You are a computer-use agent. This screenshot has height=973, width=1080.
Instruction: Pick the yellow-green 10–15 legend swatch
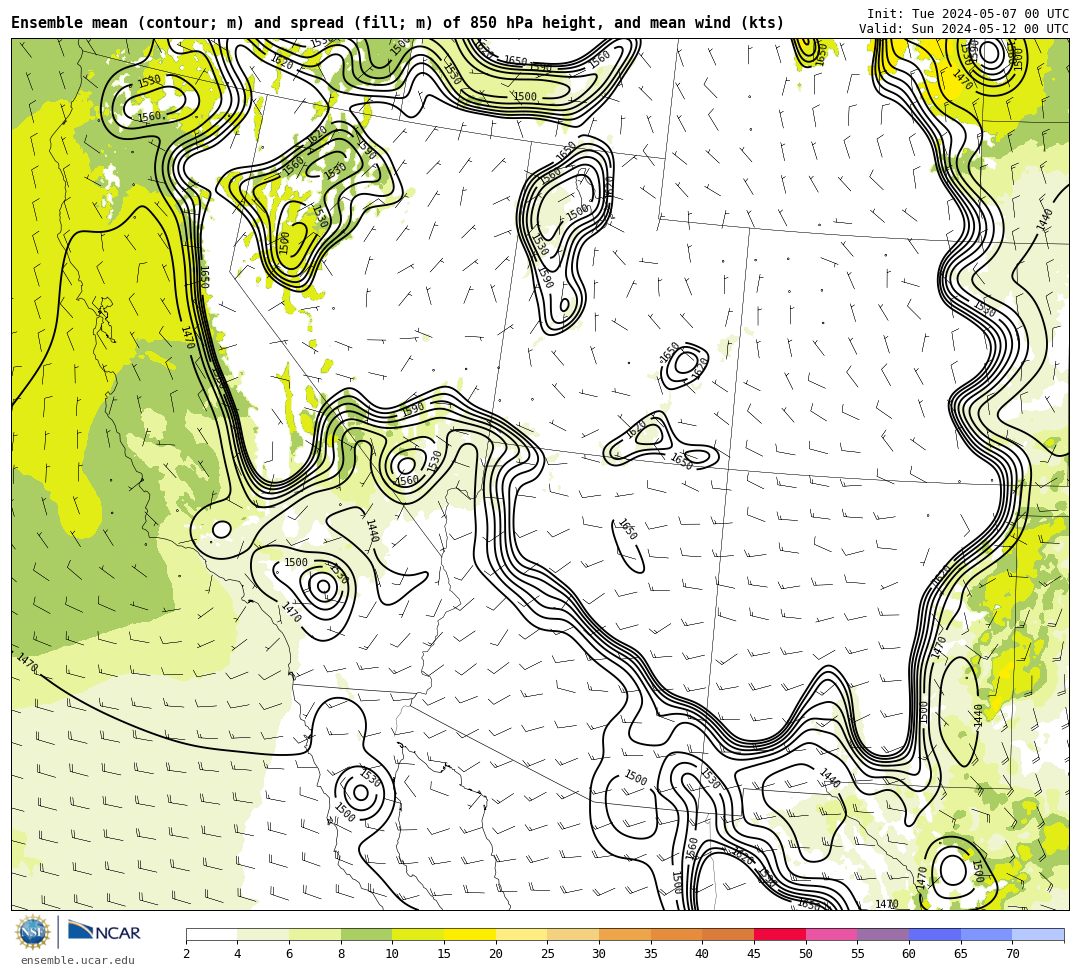418,934
